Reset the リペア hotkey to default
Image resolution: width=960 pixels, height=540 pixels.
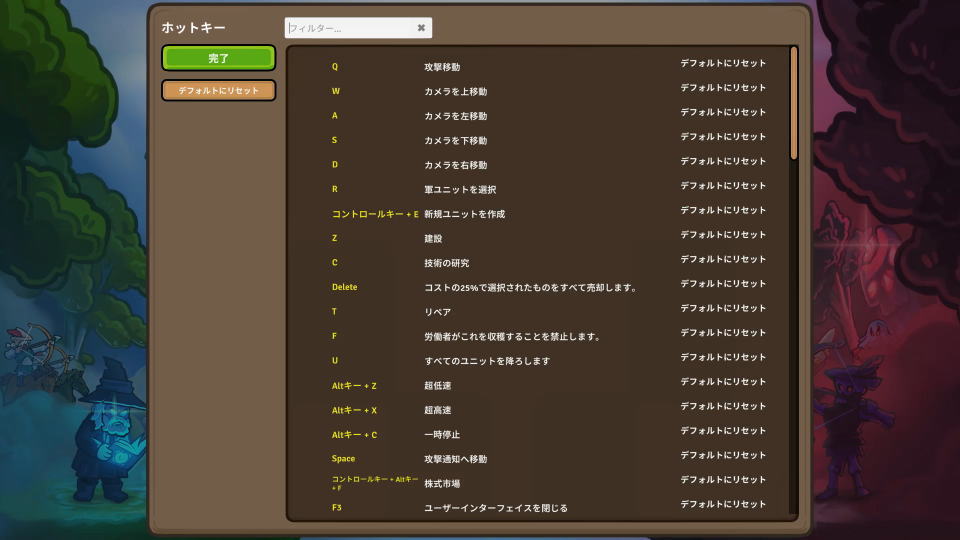722,308
